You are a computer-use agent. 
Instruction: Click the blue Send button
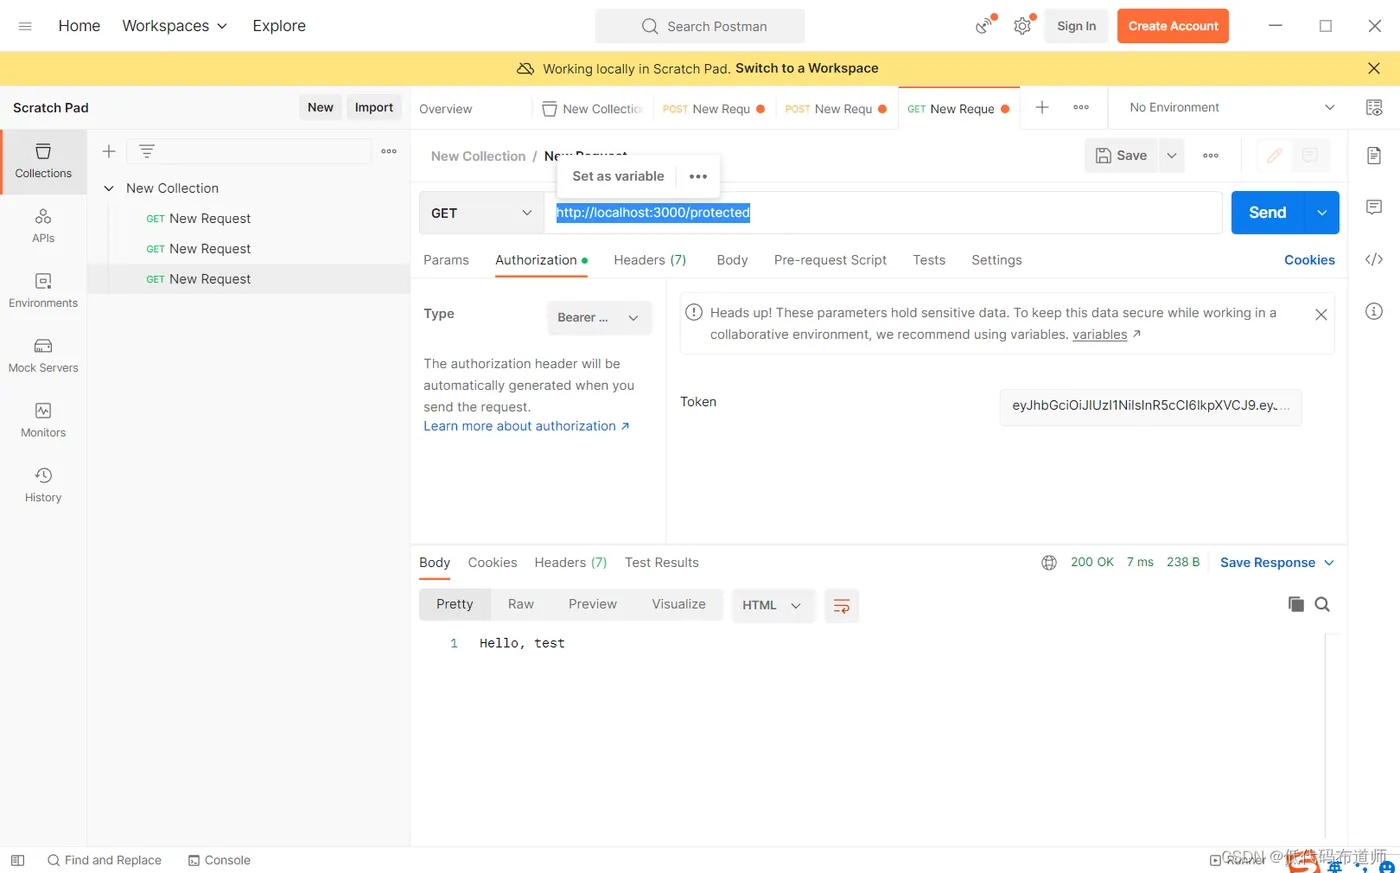pos(1268,212)
